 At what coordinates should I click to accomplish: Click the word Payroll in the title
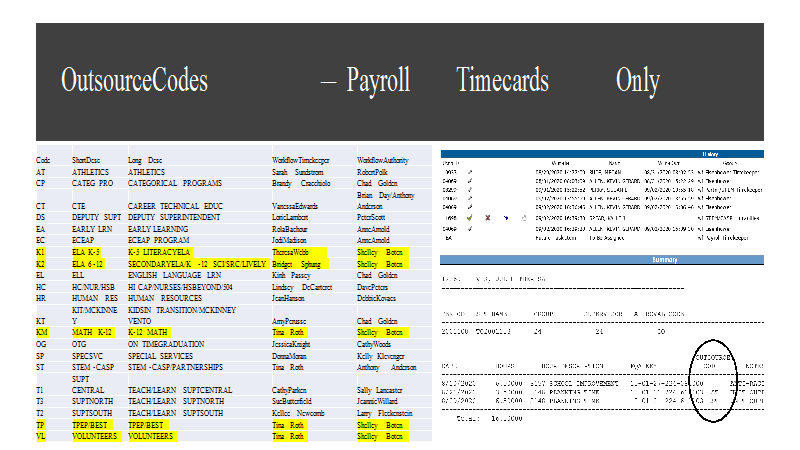pos(378,81)
